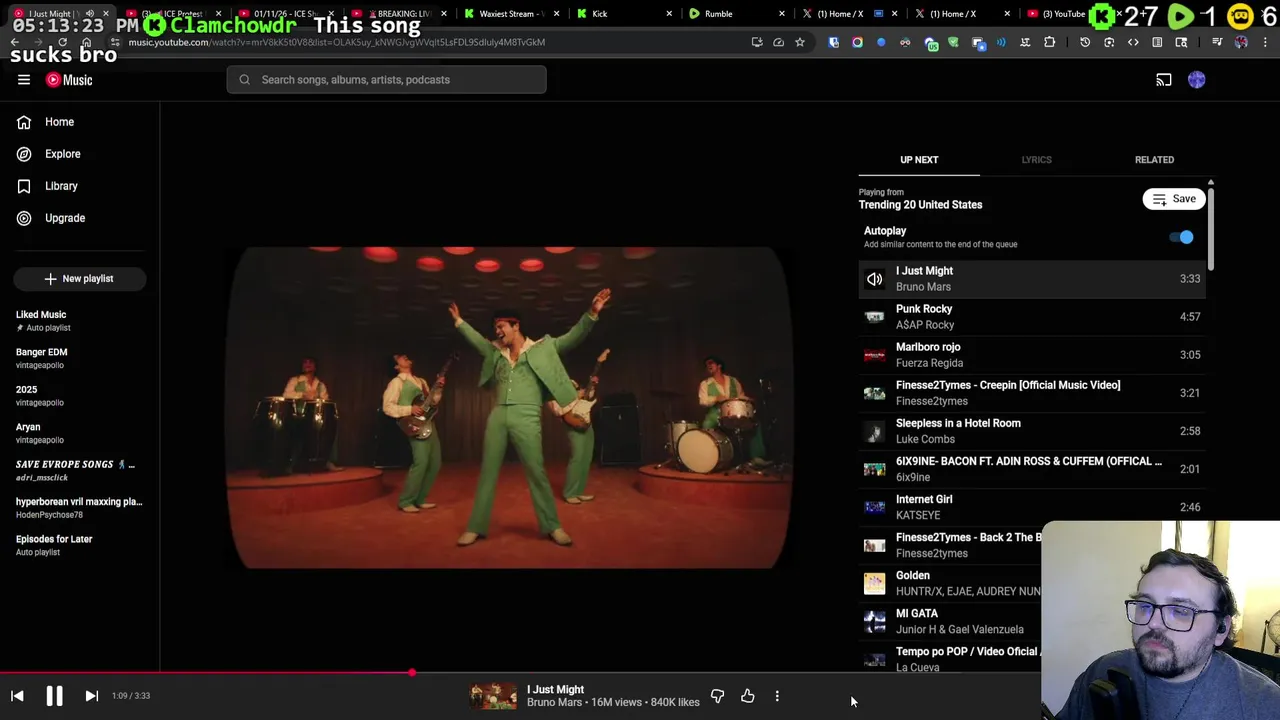
Task: Click the Bruno Mars video player
Action: [x=509, y=408]
